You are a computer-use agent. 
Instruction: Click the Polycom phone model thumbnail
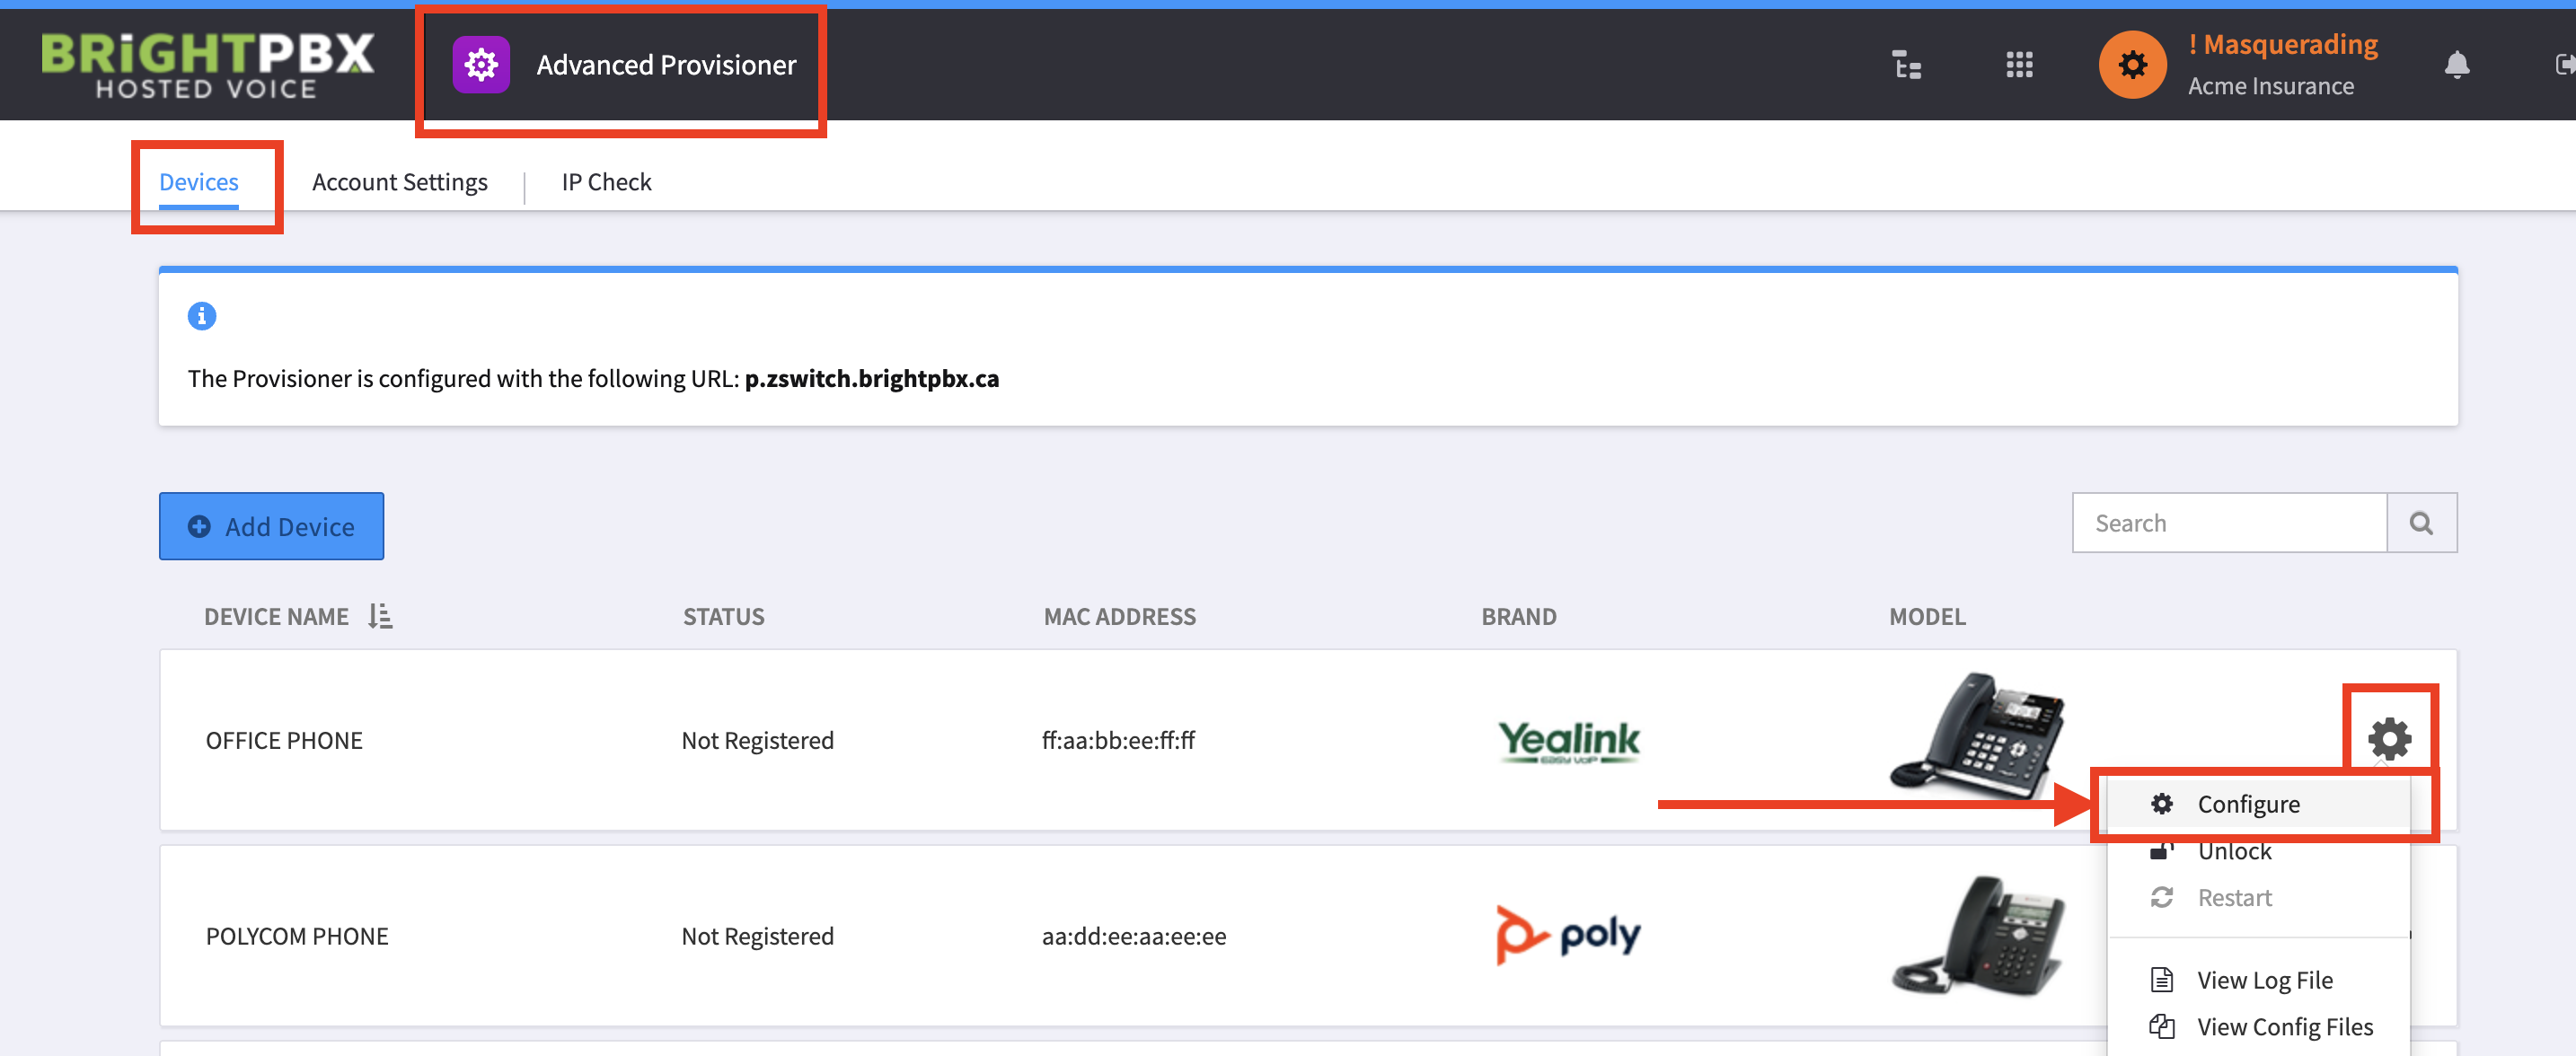(x=1977, y=935)
